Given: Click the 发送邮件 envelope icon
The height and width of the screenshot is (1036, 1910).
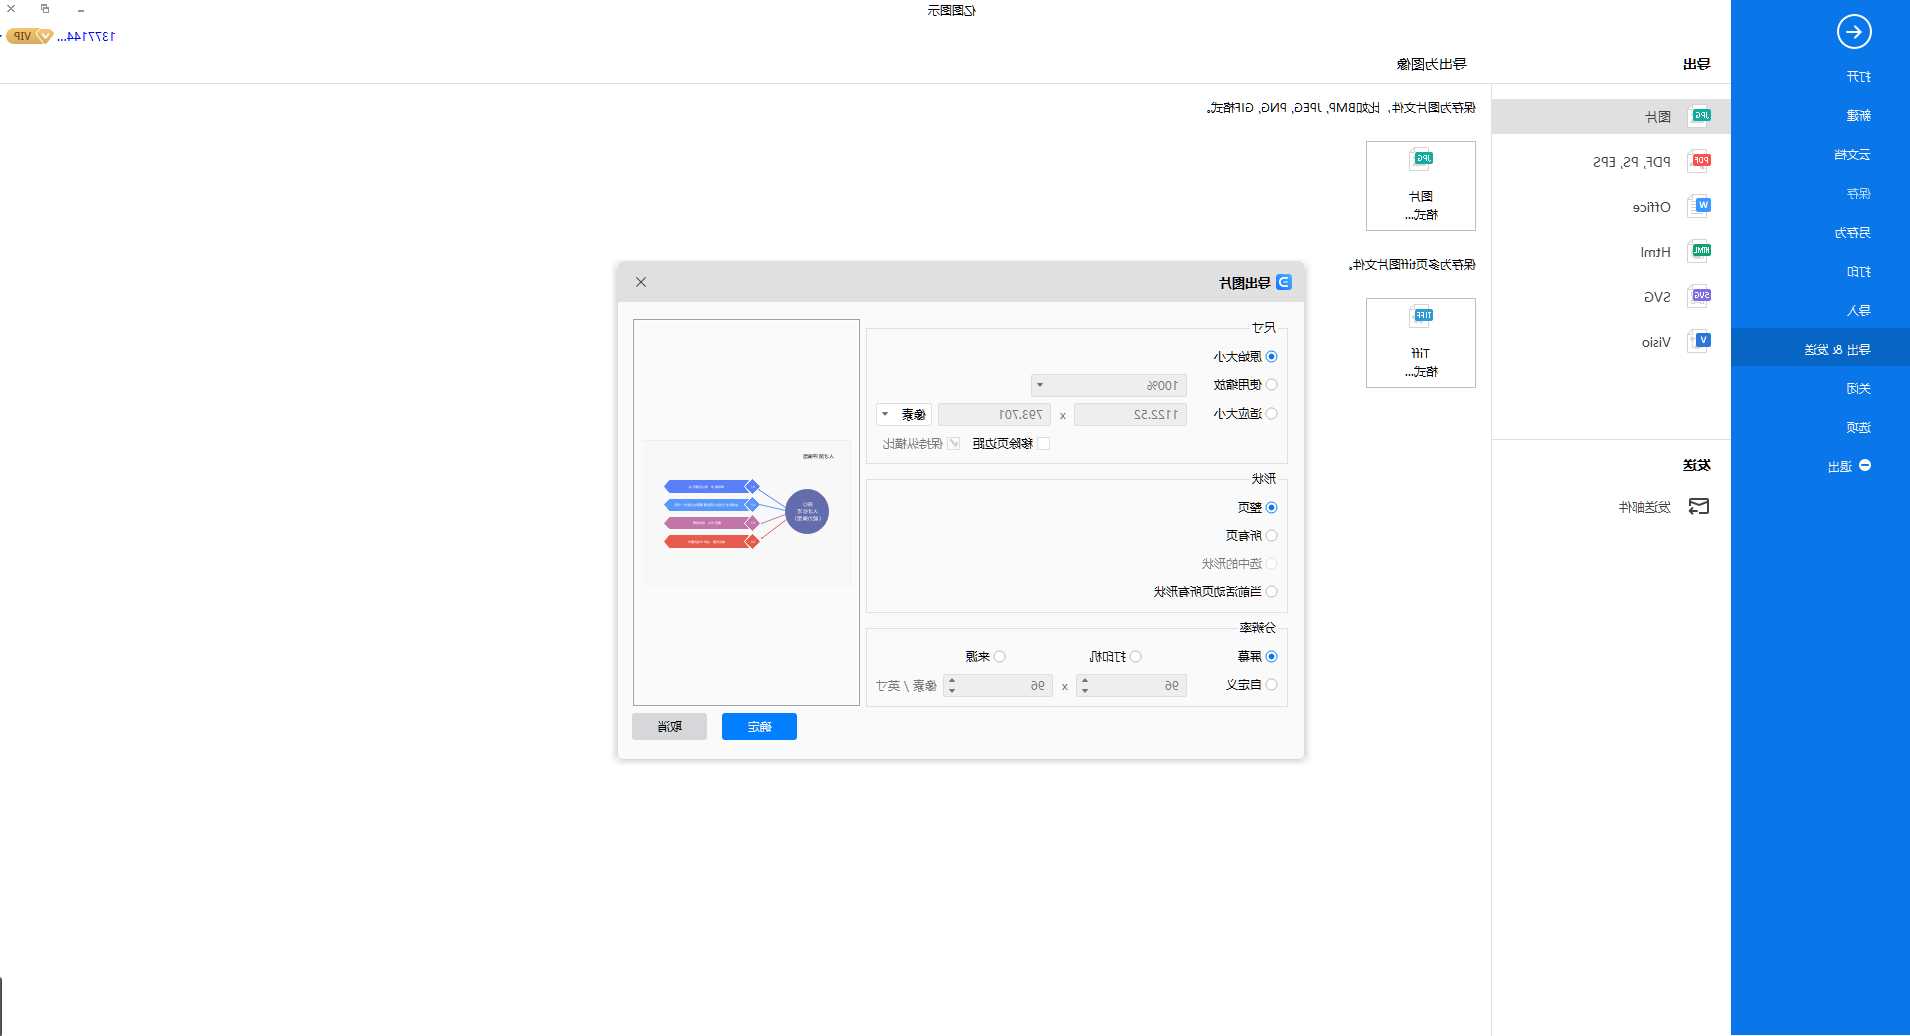Looking at the screenshot, I should click(x=1699, y=507).
